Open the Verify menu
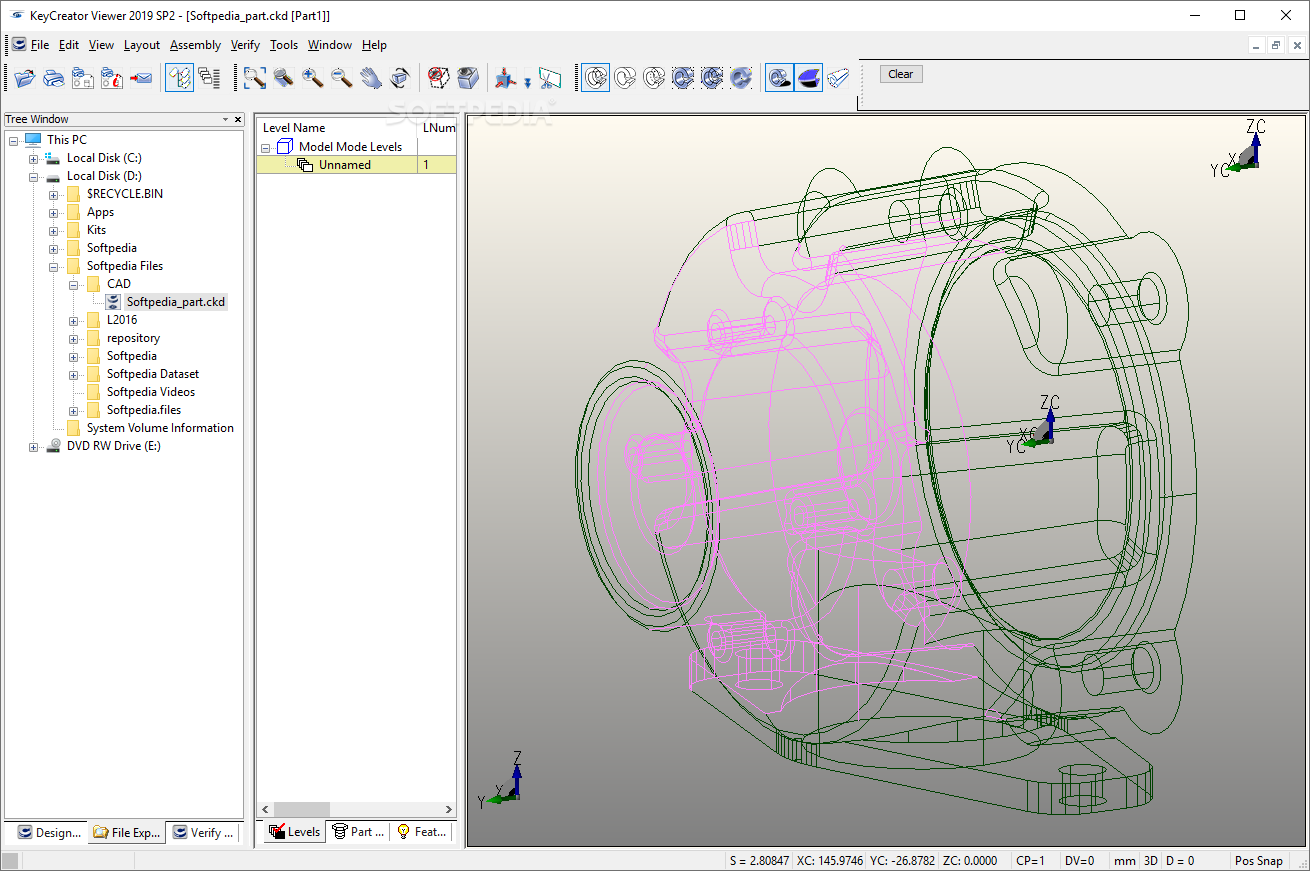The width and height of the screenshot is (1310, 871). pos(245,45)
